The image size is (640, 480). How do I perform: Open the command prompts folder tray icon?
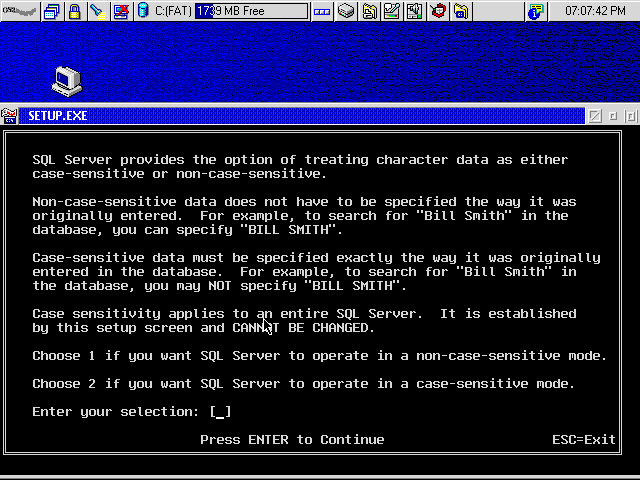[x=461, y=11]
